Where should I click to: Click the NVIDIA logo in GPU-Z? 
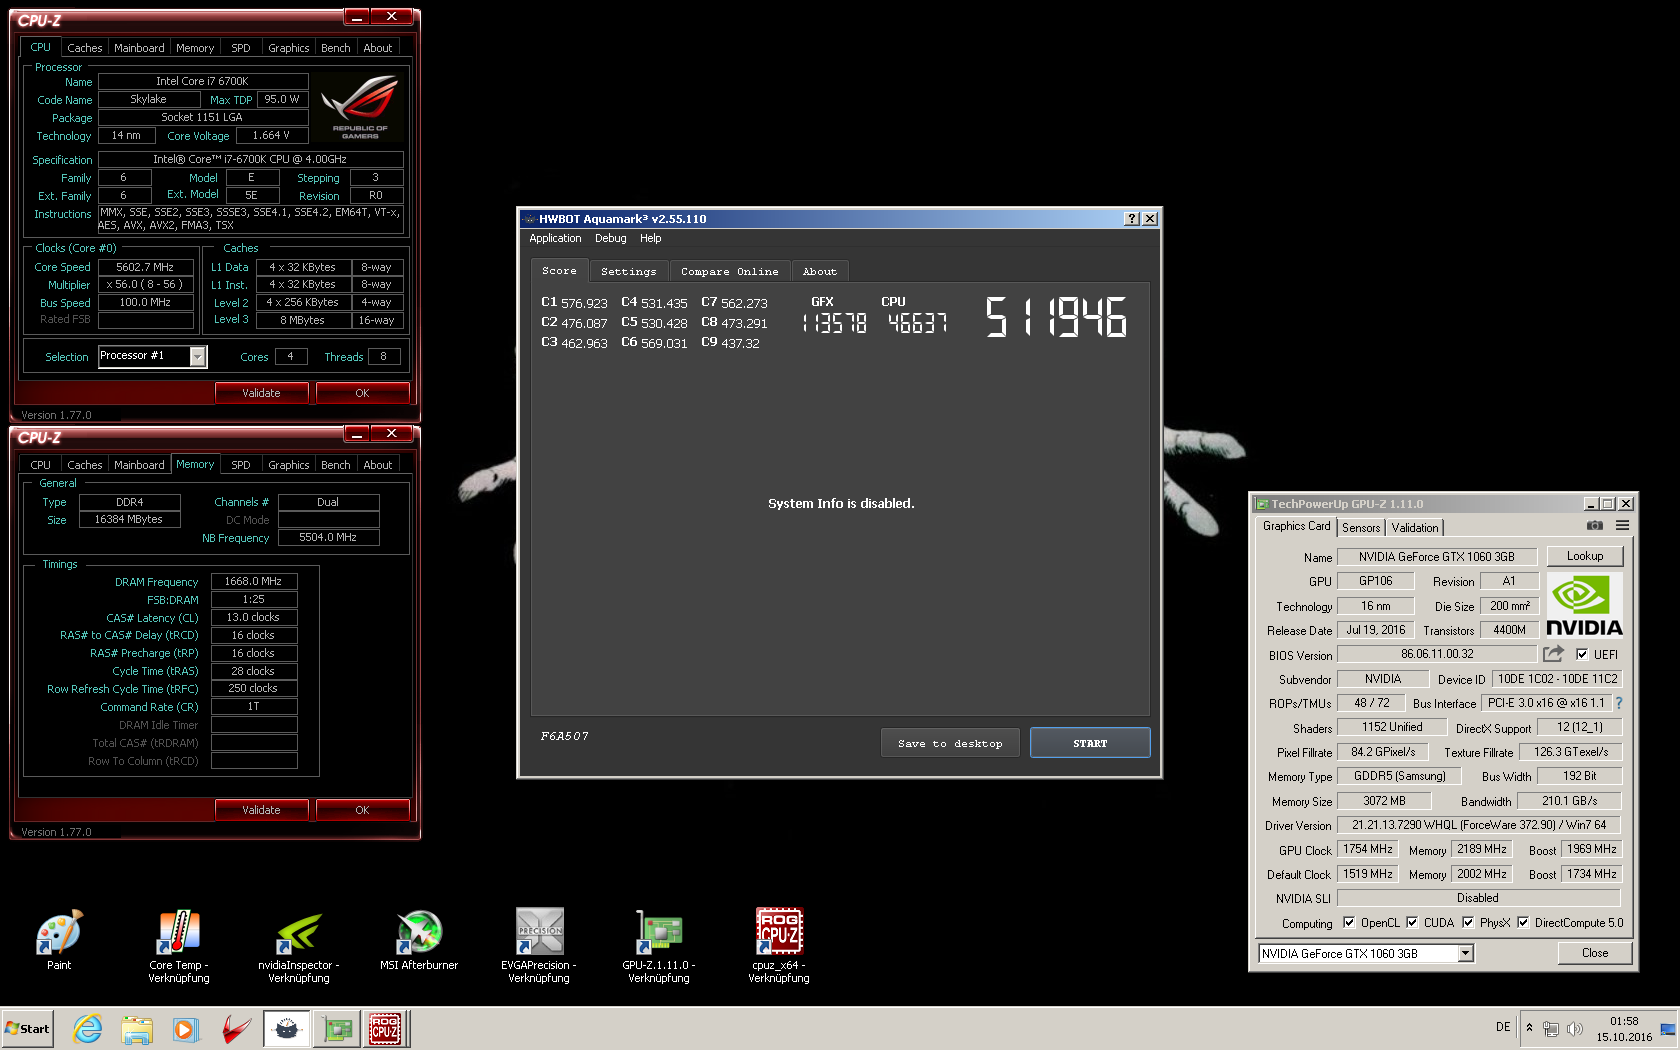pos(1584,605)
